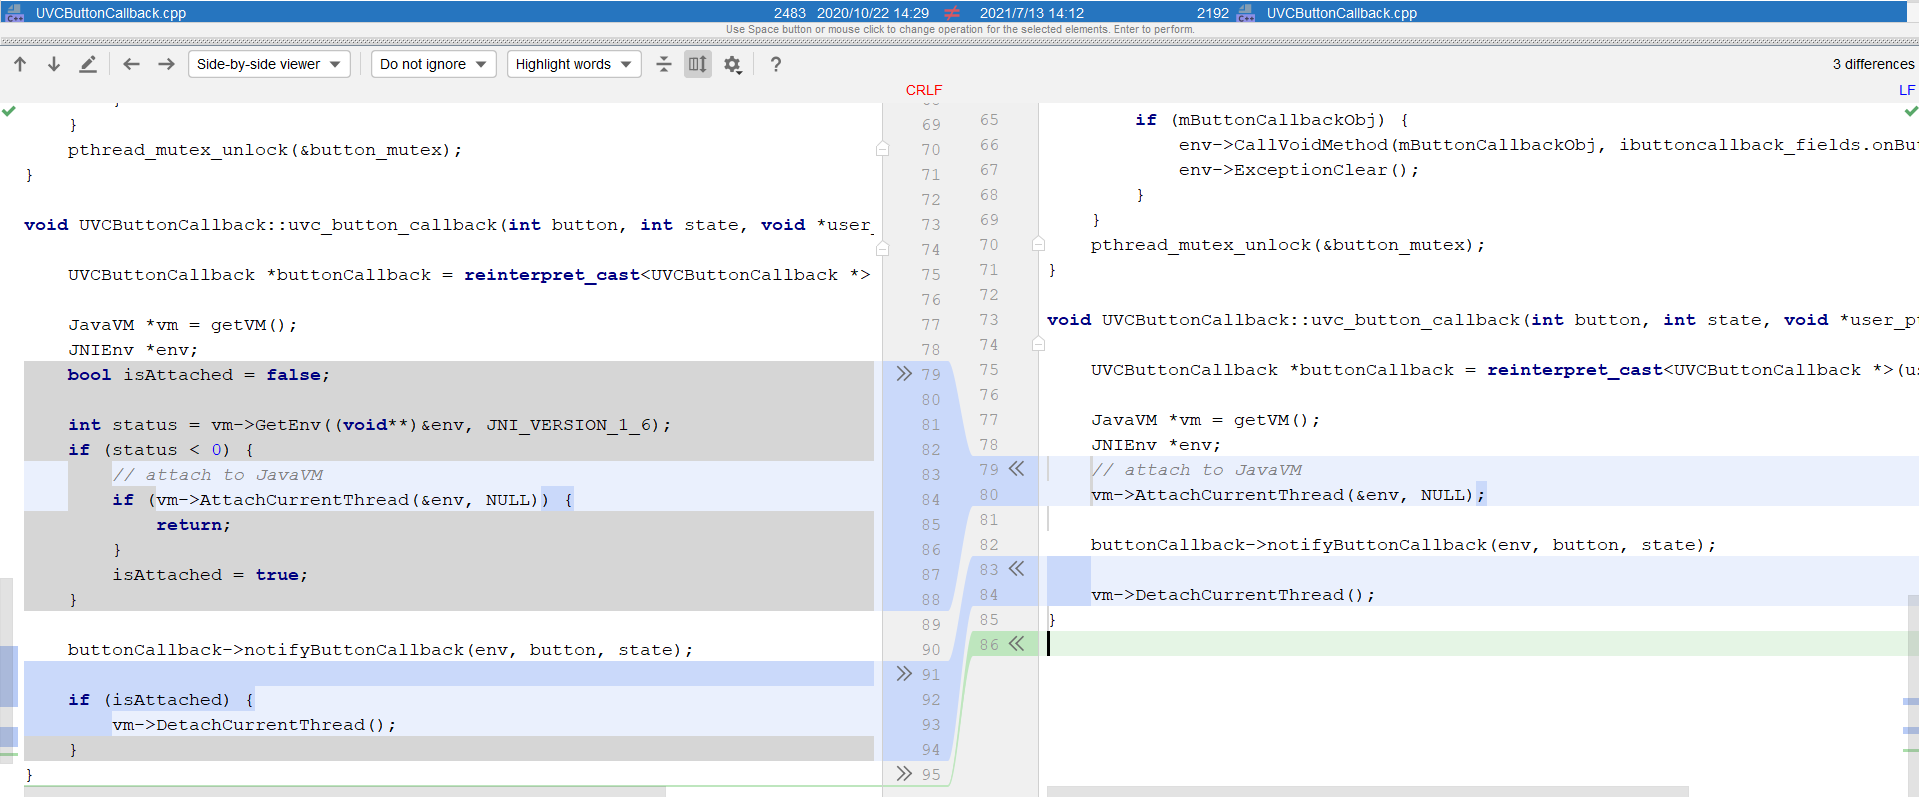Click right notifyButtonCallback line 82
This screenshot has width=1919, height=797.
coord(1403,545)
